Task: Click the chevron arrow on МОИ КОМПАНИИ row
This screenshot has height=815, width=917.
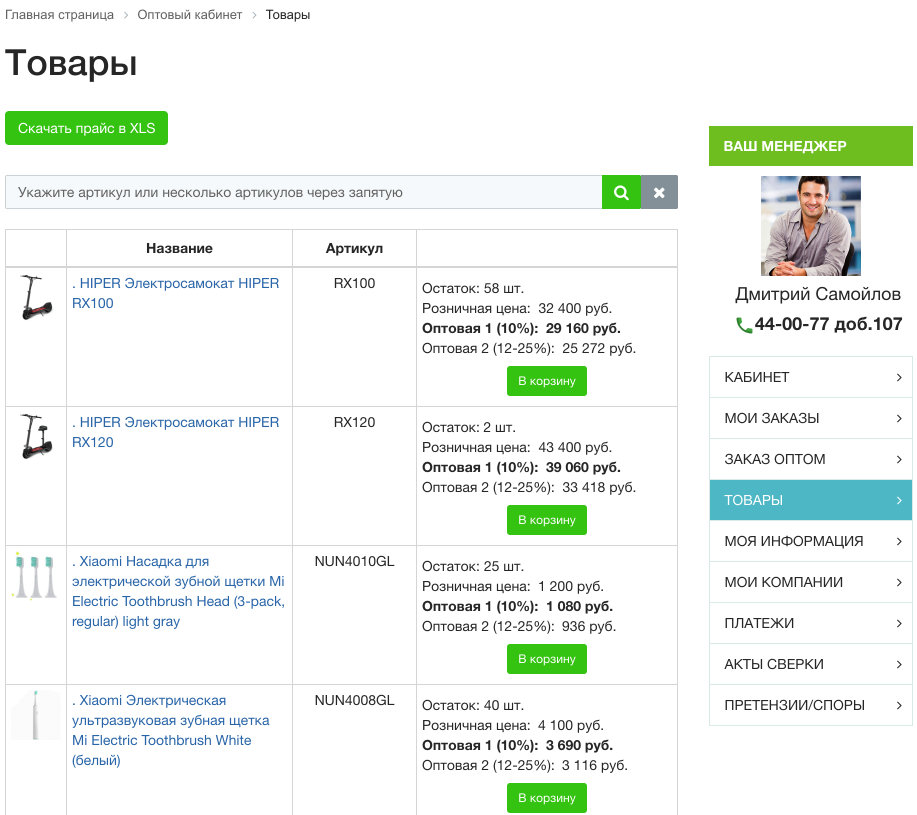Action: point(899,582)
